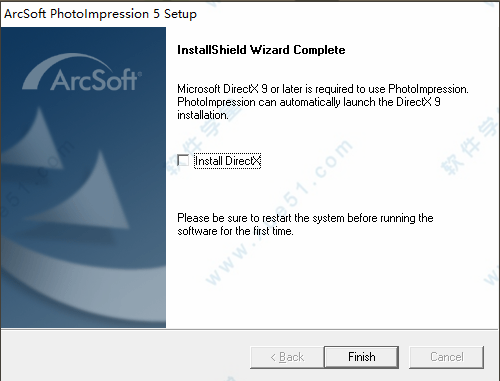Click the disabled Cancel button
The height and width of the screenshot is (381, 500).
click(x=446, y=357)
